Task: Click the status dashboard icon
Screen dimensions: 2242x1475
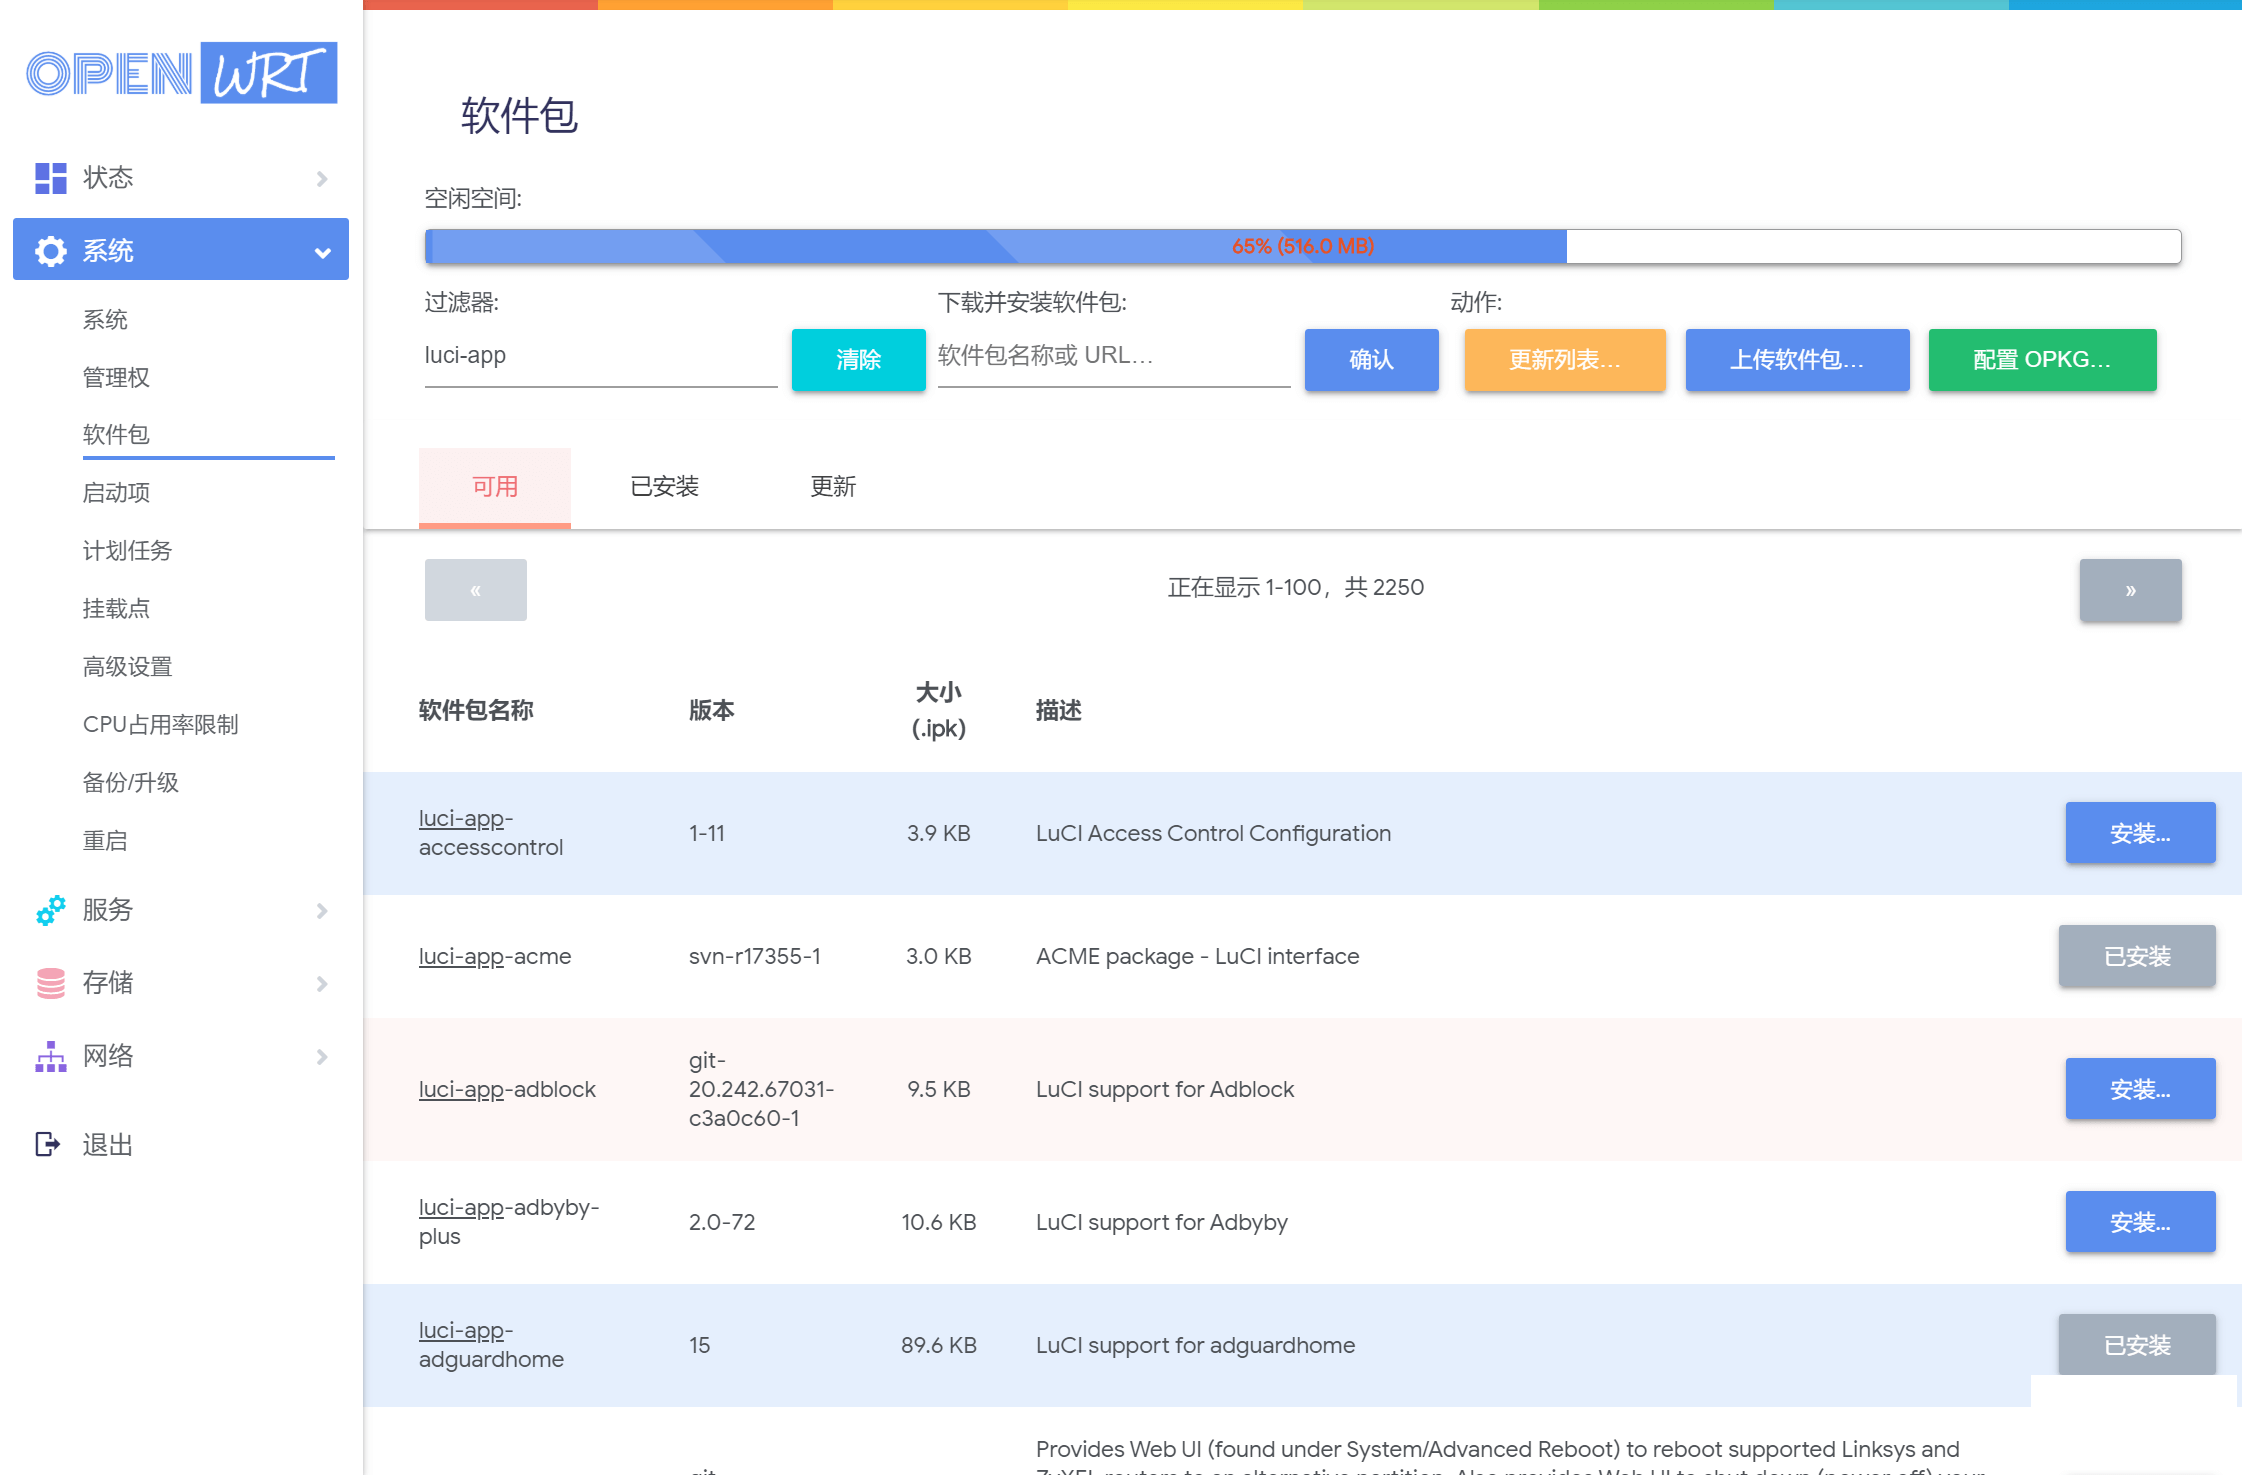Action: (x=51, y=178)
